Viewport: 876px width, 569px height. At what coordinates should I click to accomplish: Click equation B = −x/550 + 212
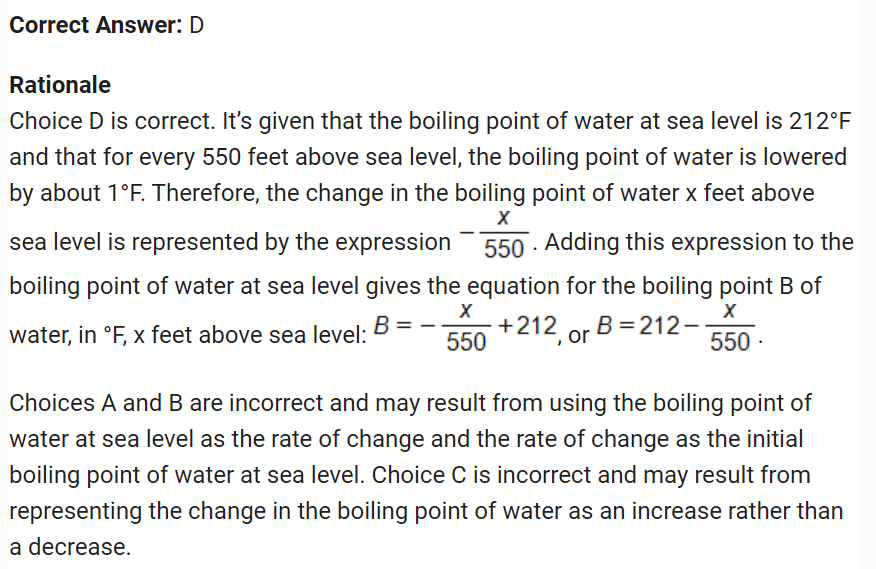click(x=456, y=326)
